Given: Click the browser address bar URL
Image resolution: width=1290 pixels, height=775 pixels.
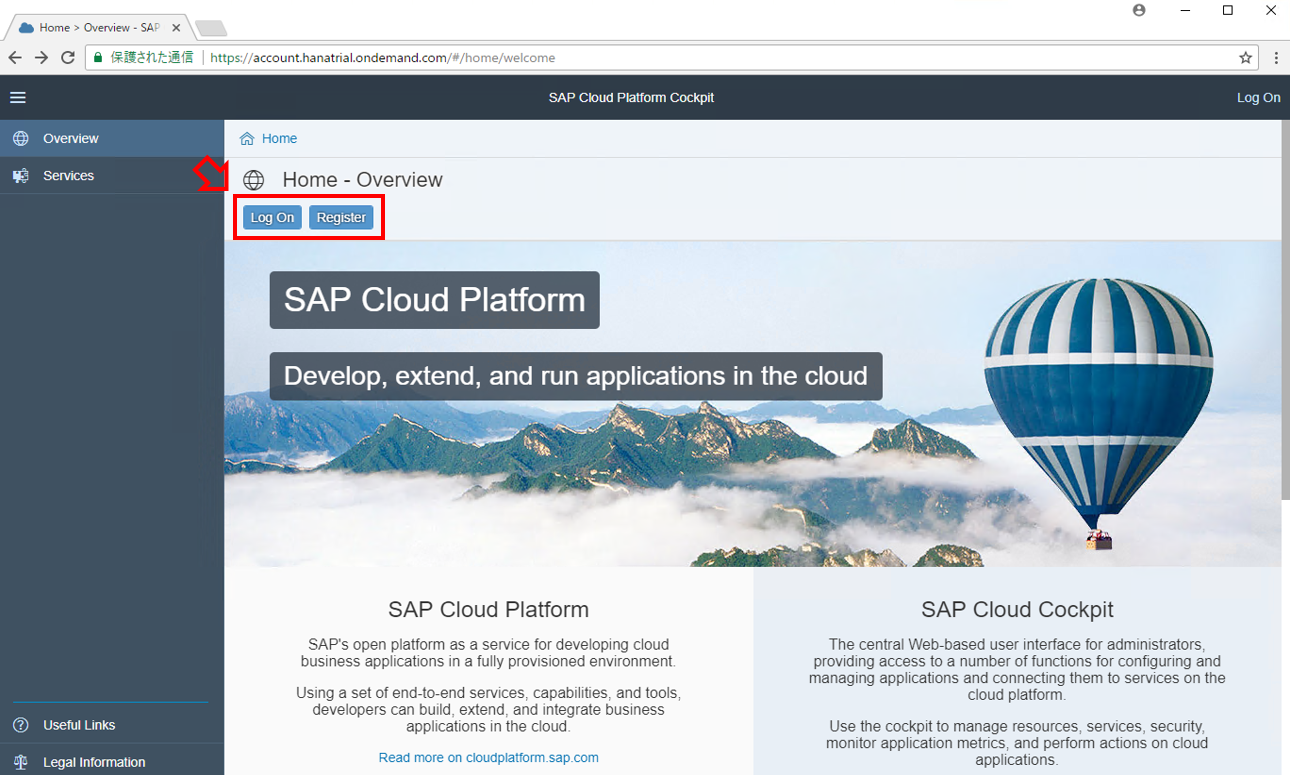Looking at the screenshot, I should (x=383, y=58).
